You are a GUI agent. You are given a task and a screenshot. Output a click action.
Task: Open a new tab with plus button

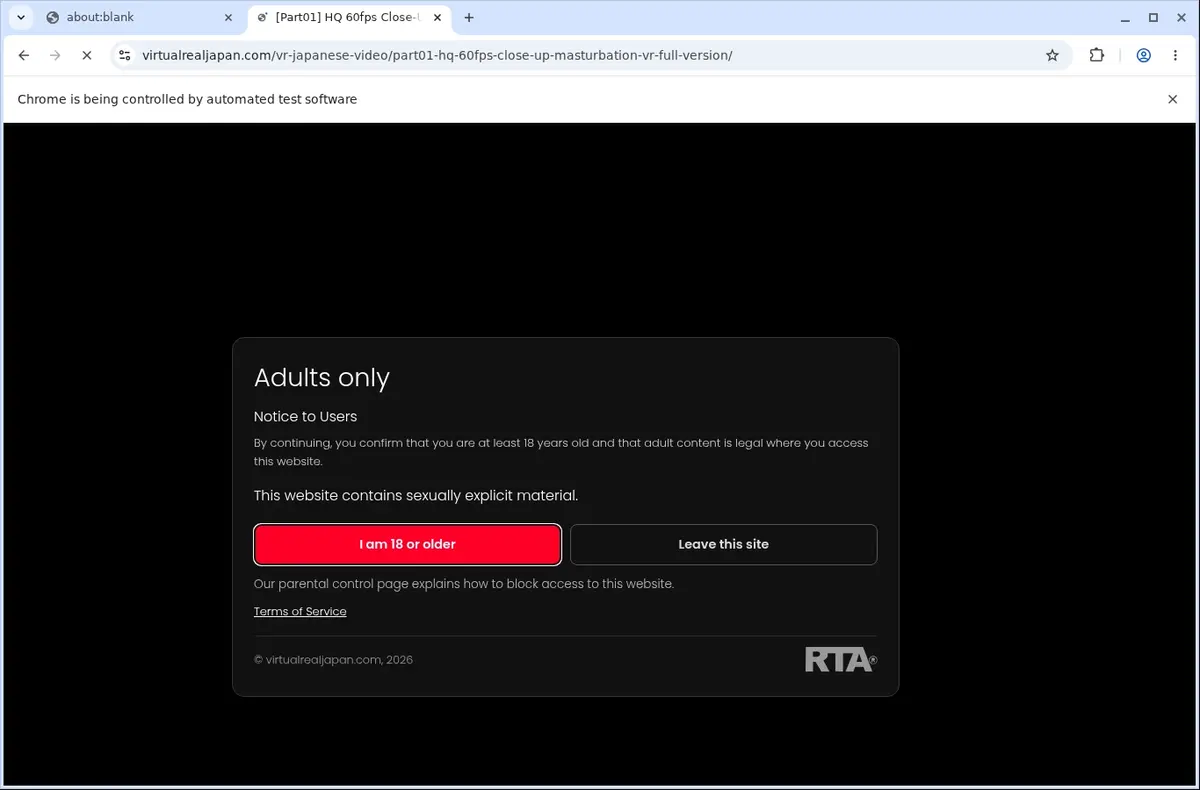click(x=469, y=17)
